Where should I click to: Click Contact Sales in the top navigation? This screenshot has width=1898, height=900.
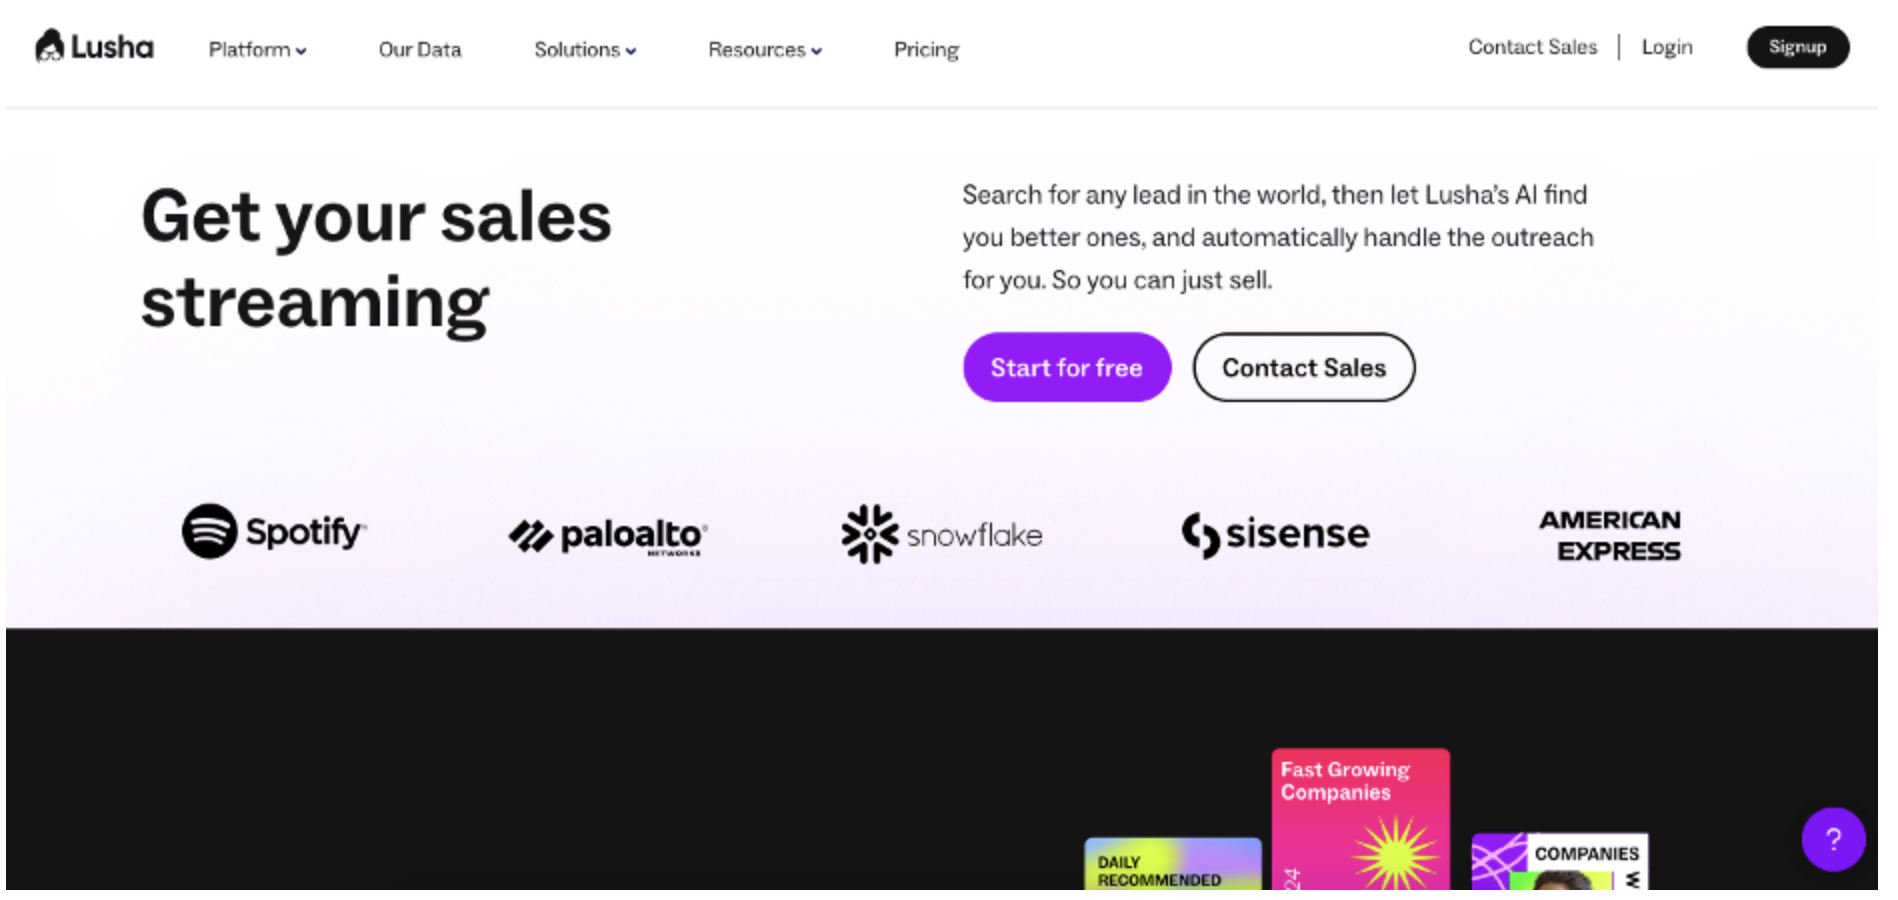pos(1532,47)
